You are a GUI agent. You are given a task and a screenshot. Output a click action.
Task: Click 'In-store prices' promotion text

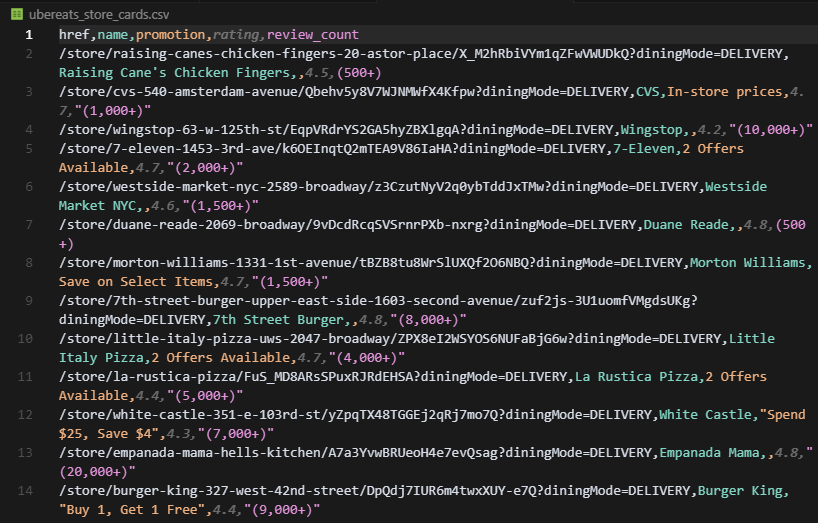pyautogui.click(x=725, y=91)
